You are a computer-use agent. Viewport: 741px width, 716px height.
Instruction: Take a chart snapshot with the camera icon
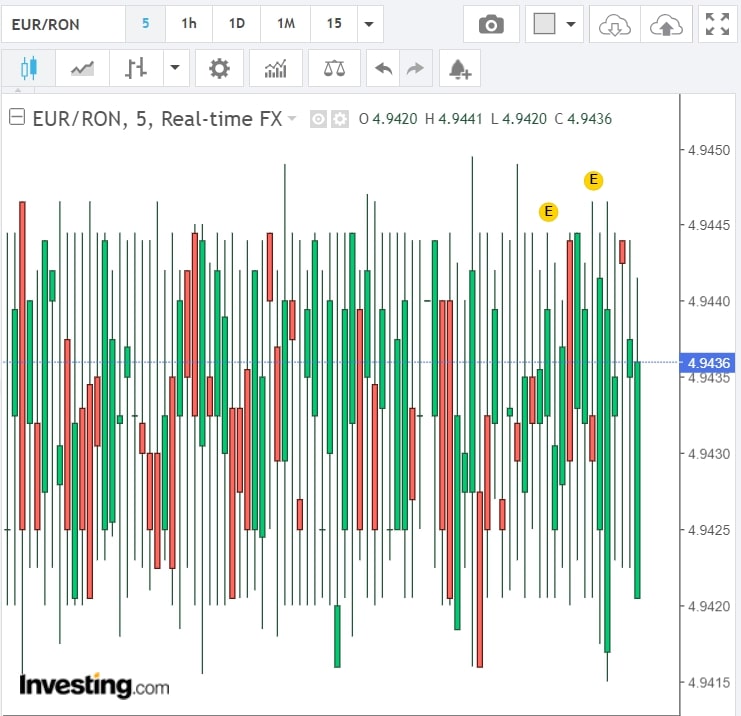pyautogui.click(x=491, y=24)
